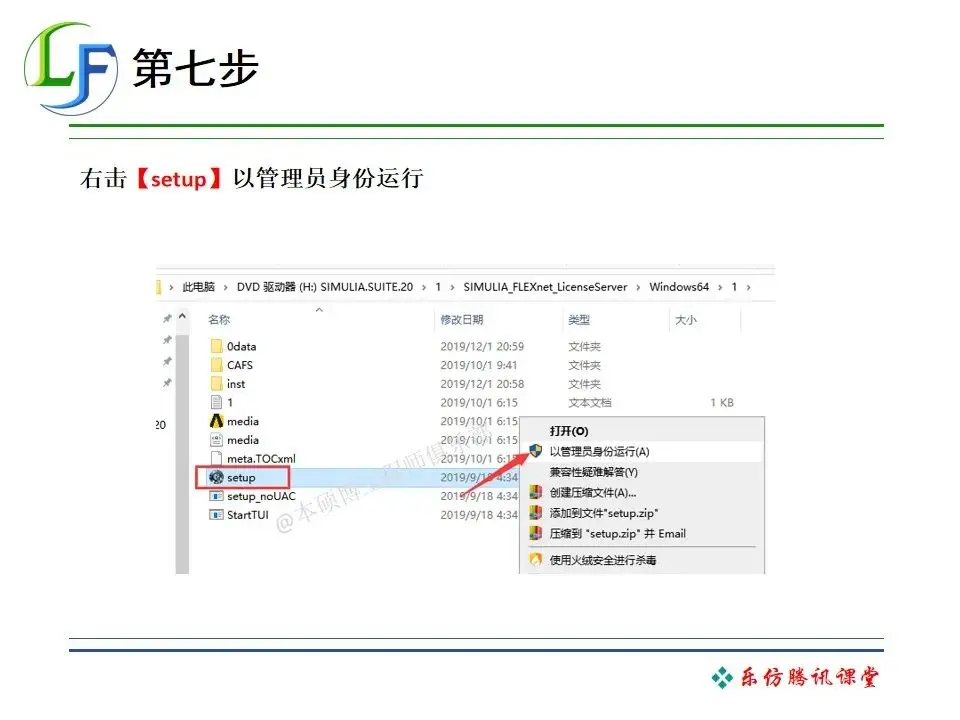Select the inst folder name

(236, 384)
